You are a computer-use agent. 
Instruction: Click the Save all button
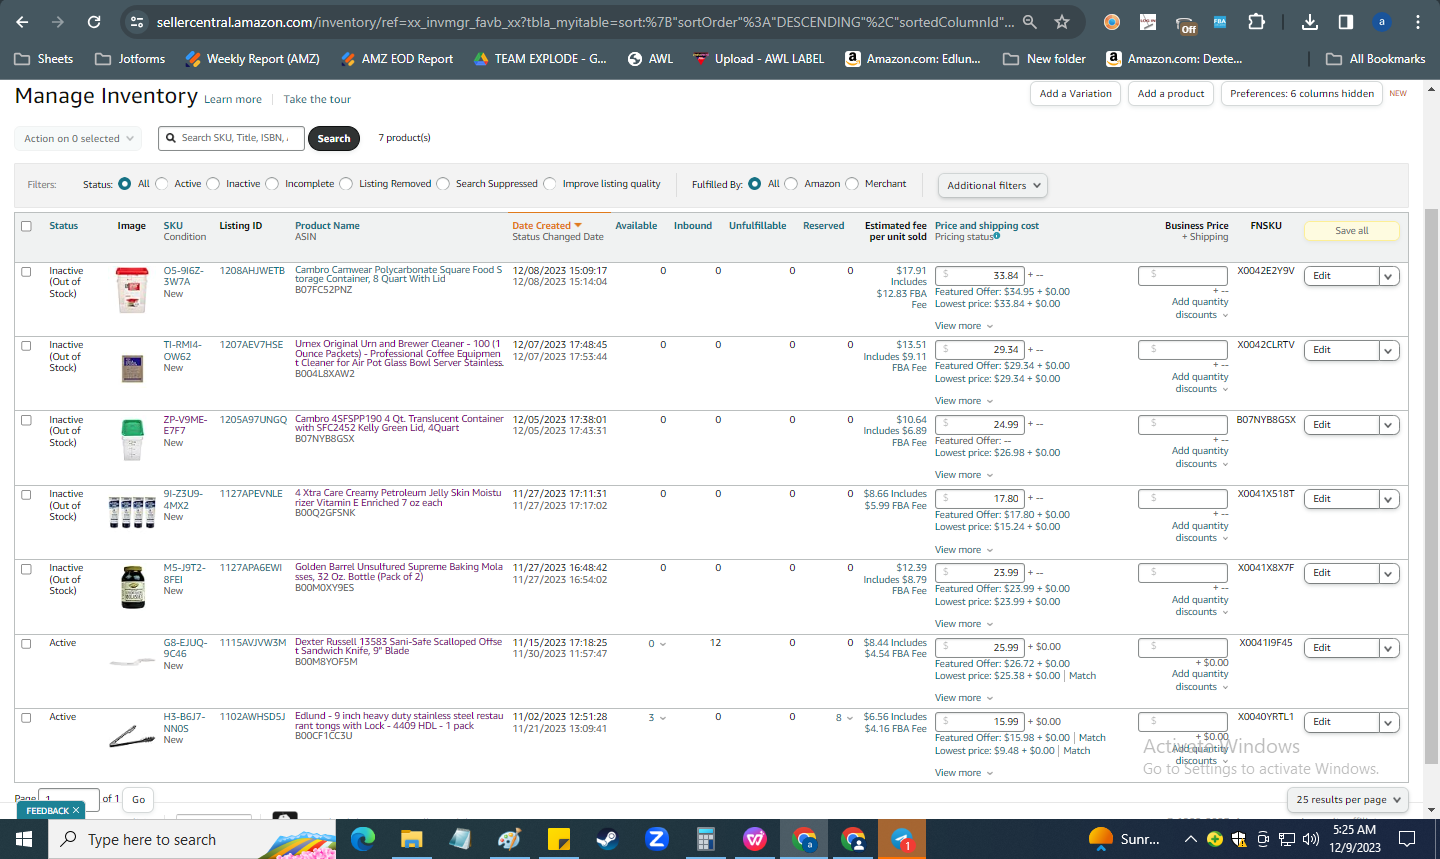pyautogui.click(x=1351, y=231)
